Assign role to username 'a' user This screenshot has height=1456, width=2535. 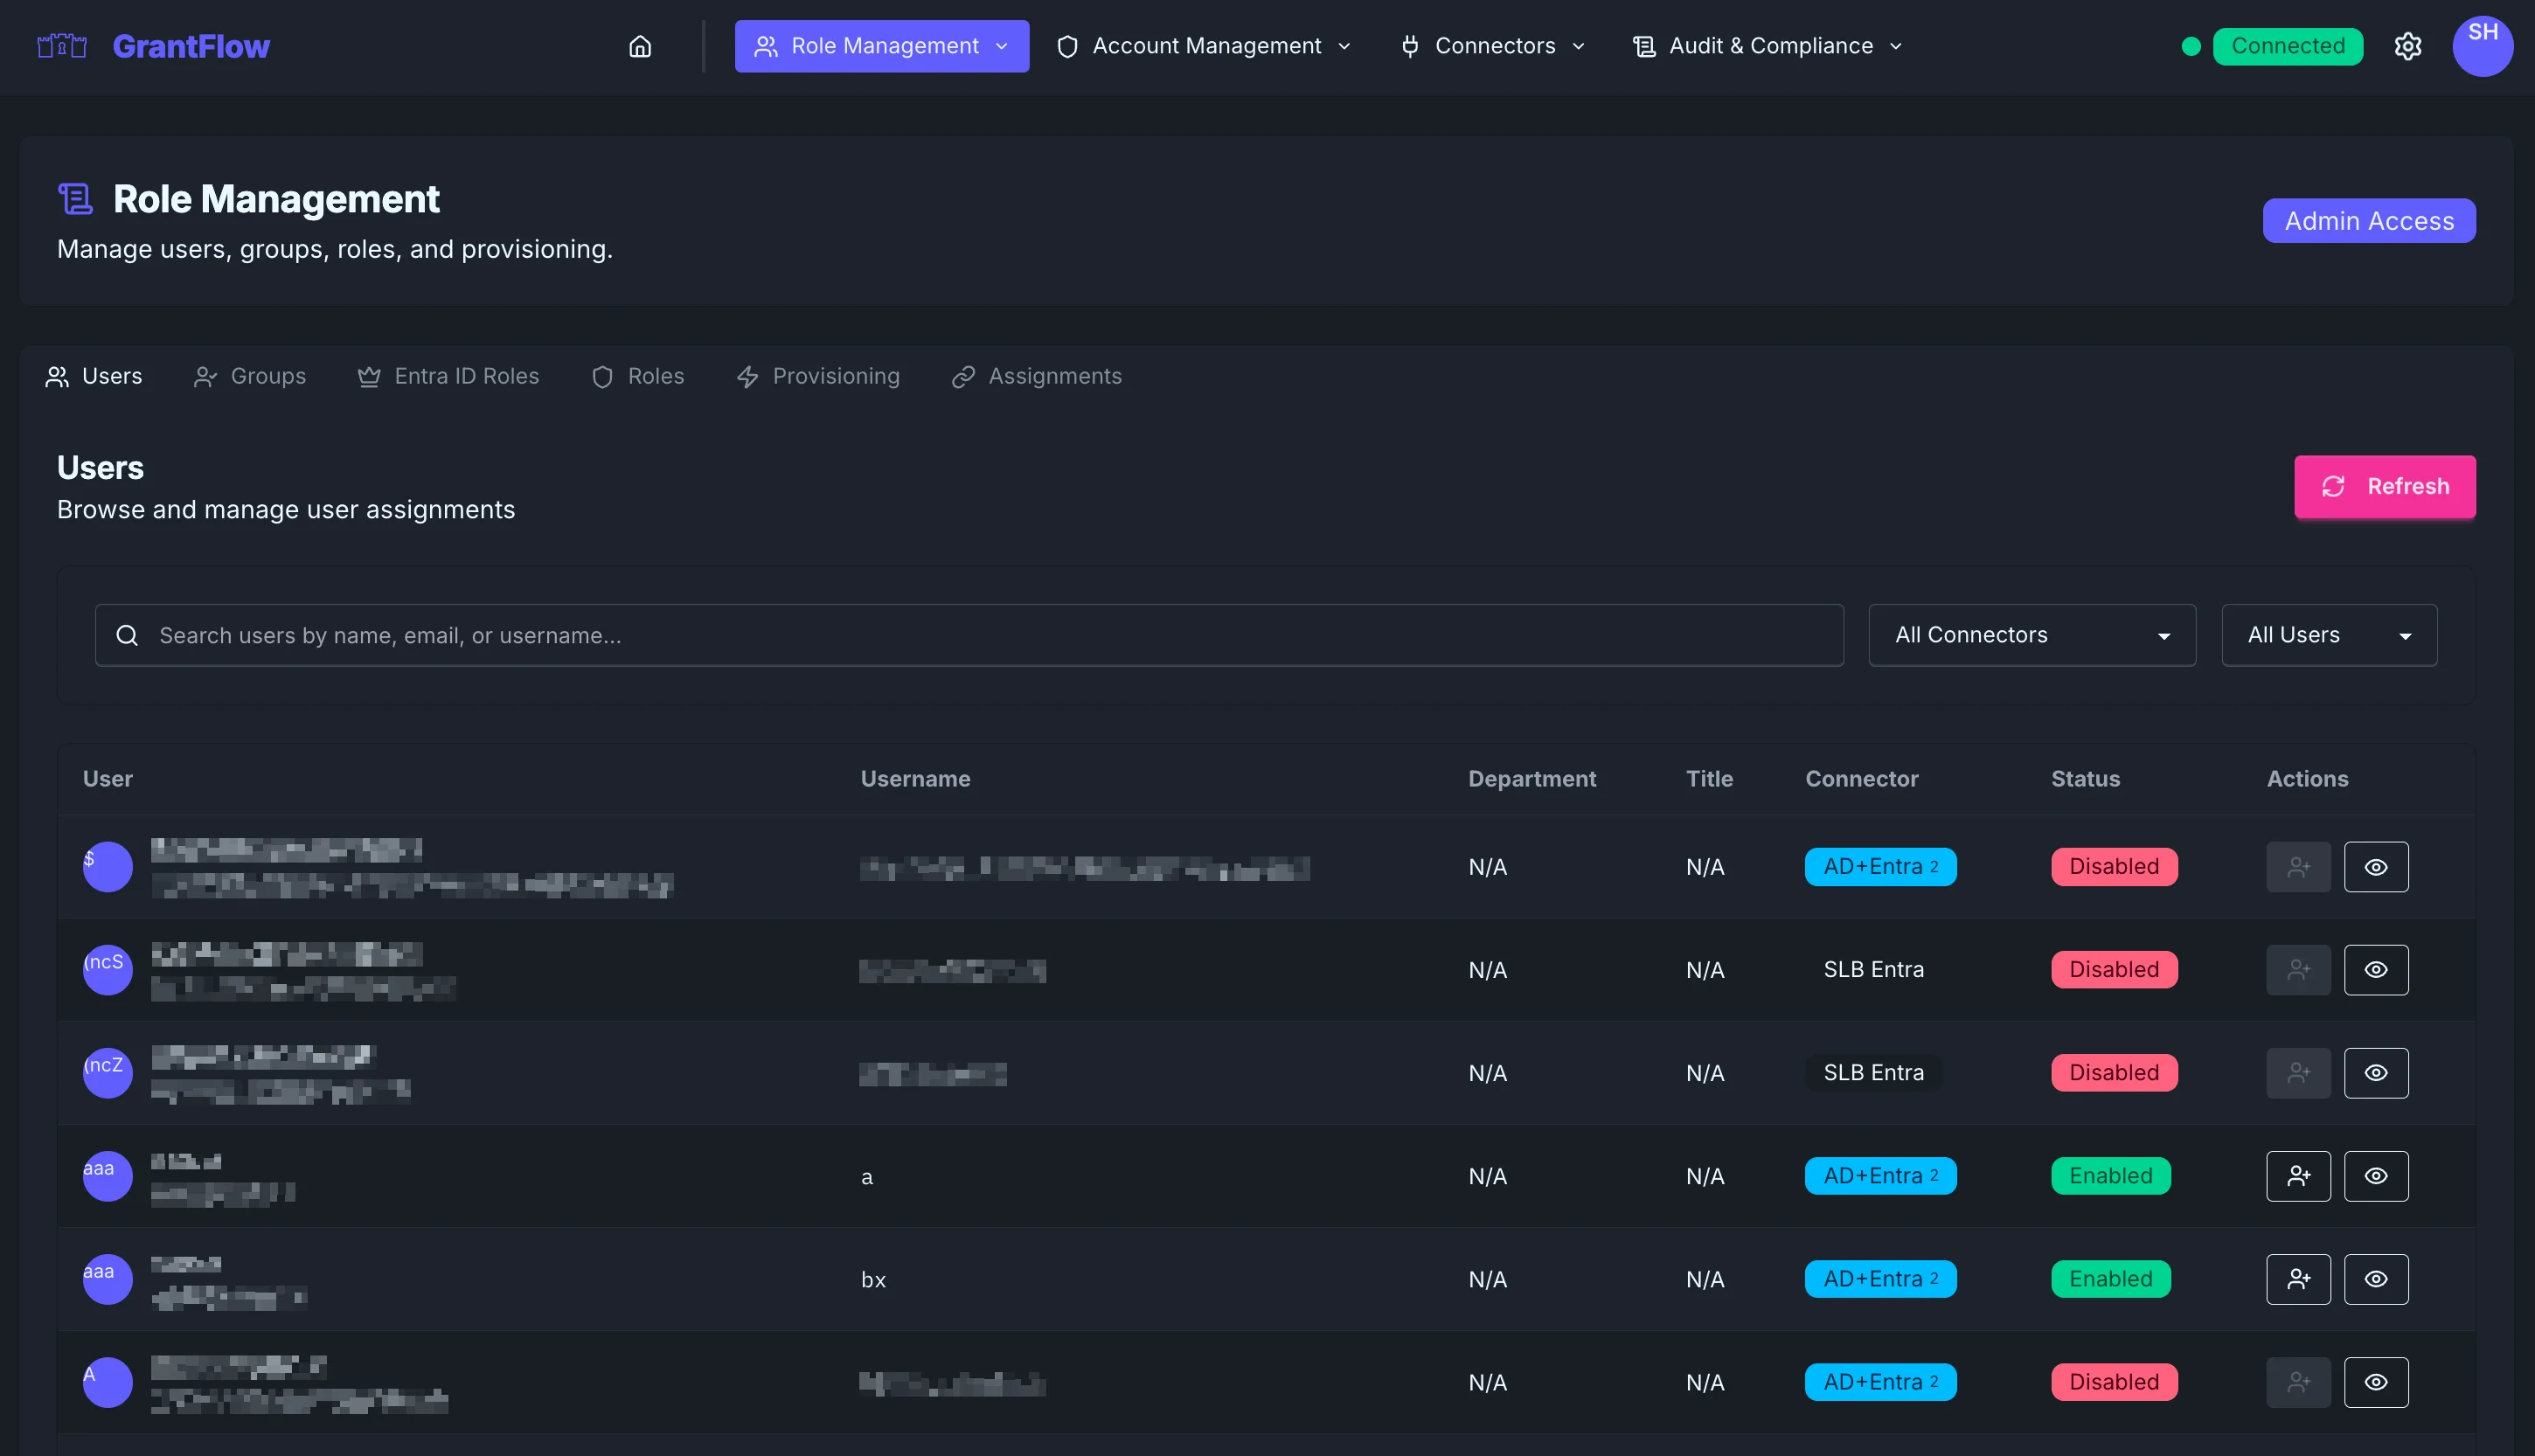(x=2297, y=1176)
